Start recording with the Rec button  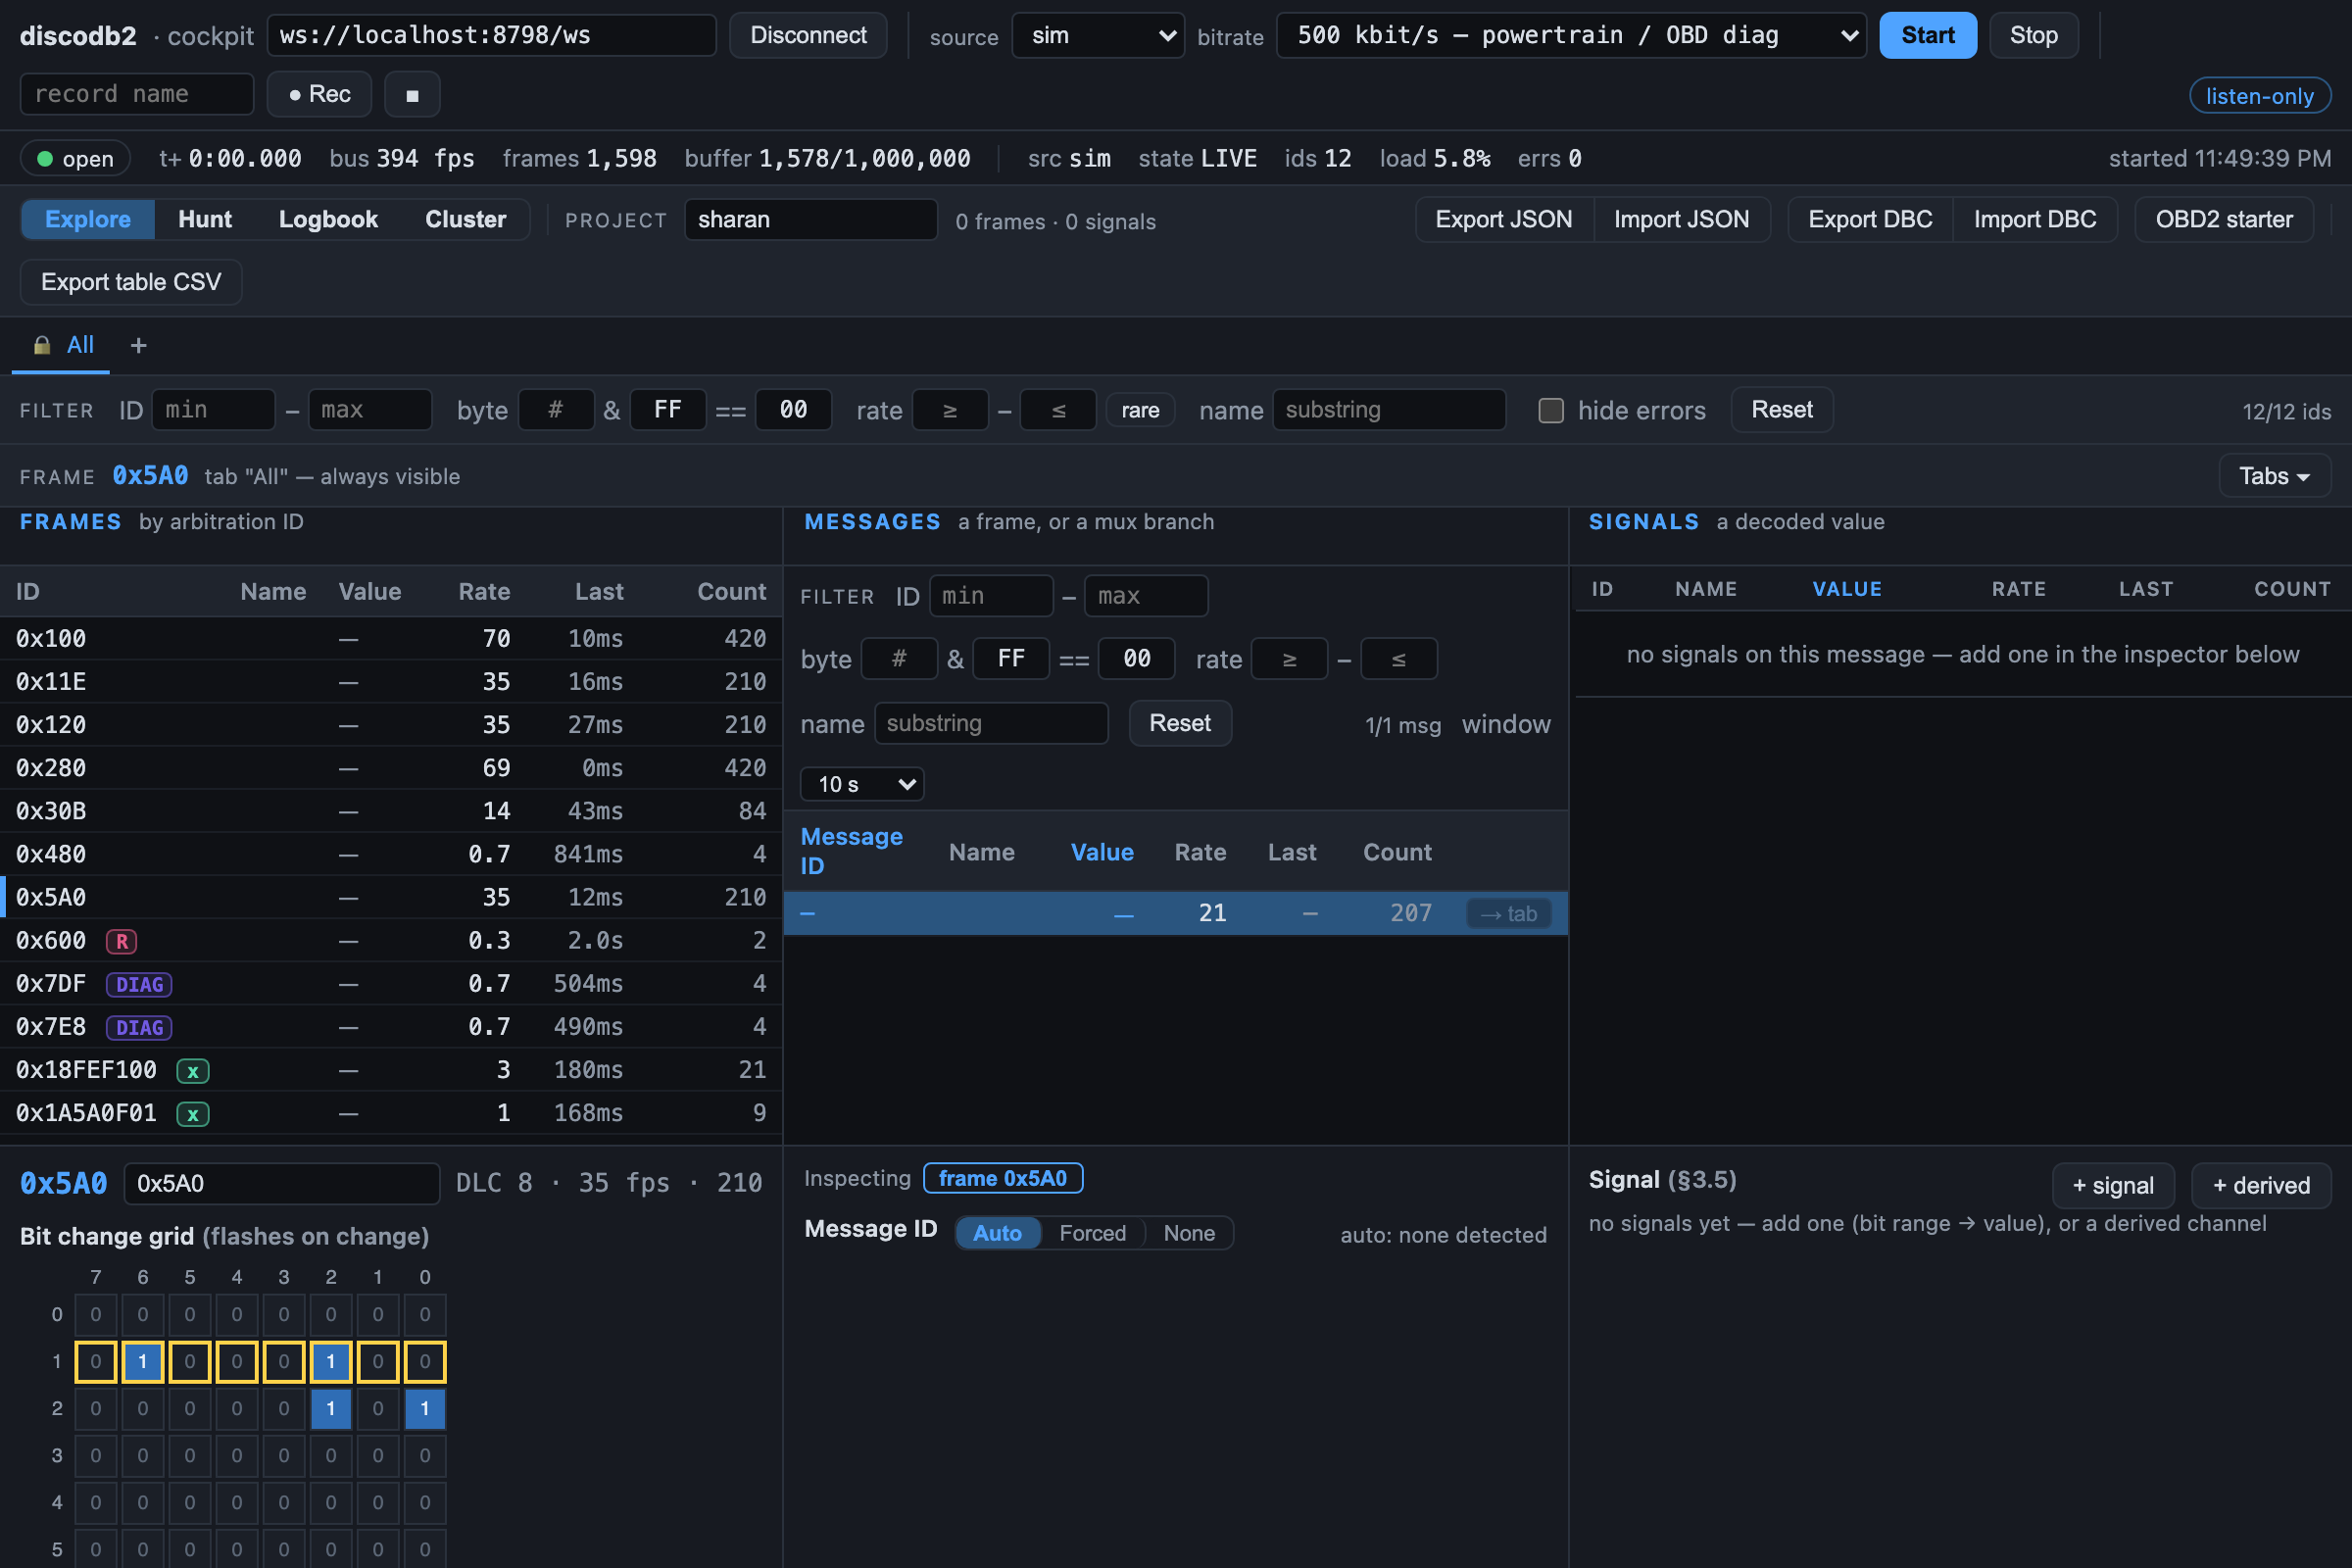tap(320, 95)
